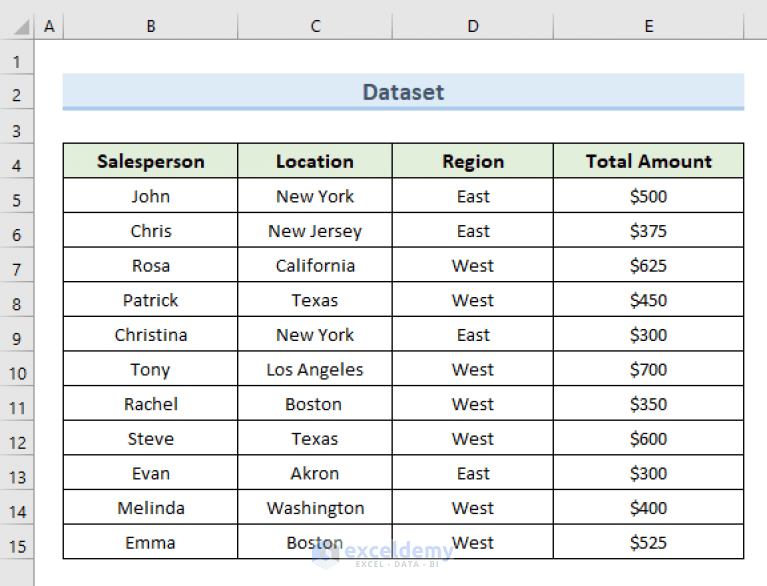Select the $500 amount cell
The width and height of the screenshot is (767, 586).
coord(649,196)
